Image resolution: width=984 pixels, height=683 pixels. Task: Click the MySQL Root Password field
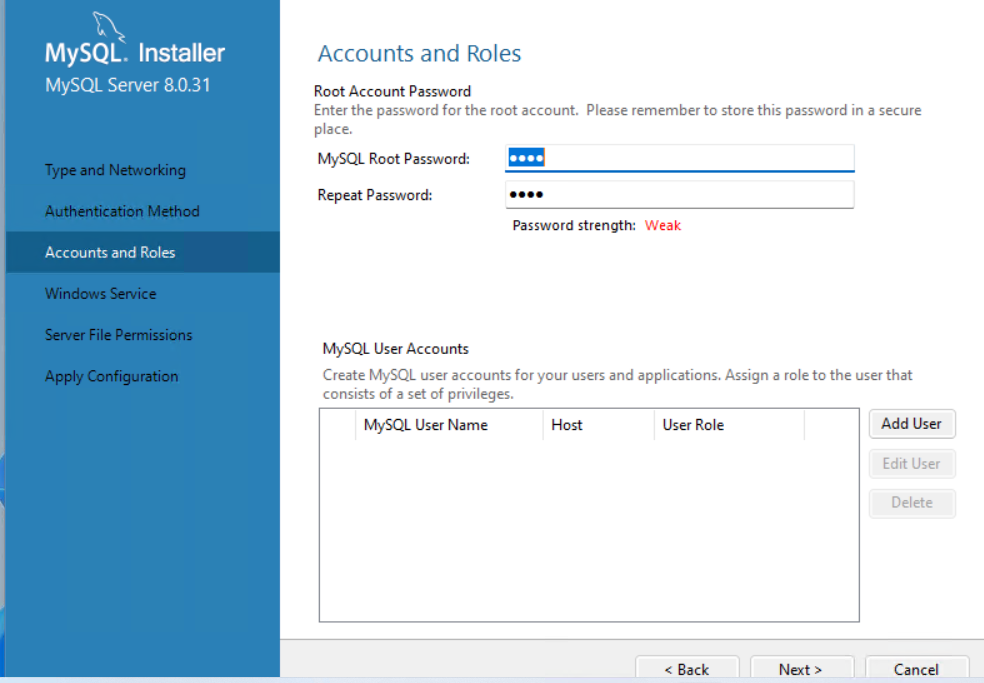(x=680, y=158)
